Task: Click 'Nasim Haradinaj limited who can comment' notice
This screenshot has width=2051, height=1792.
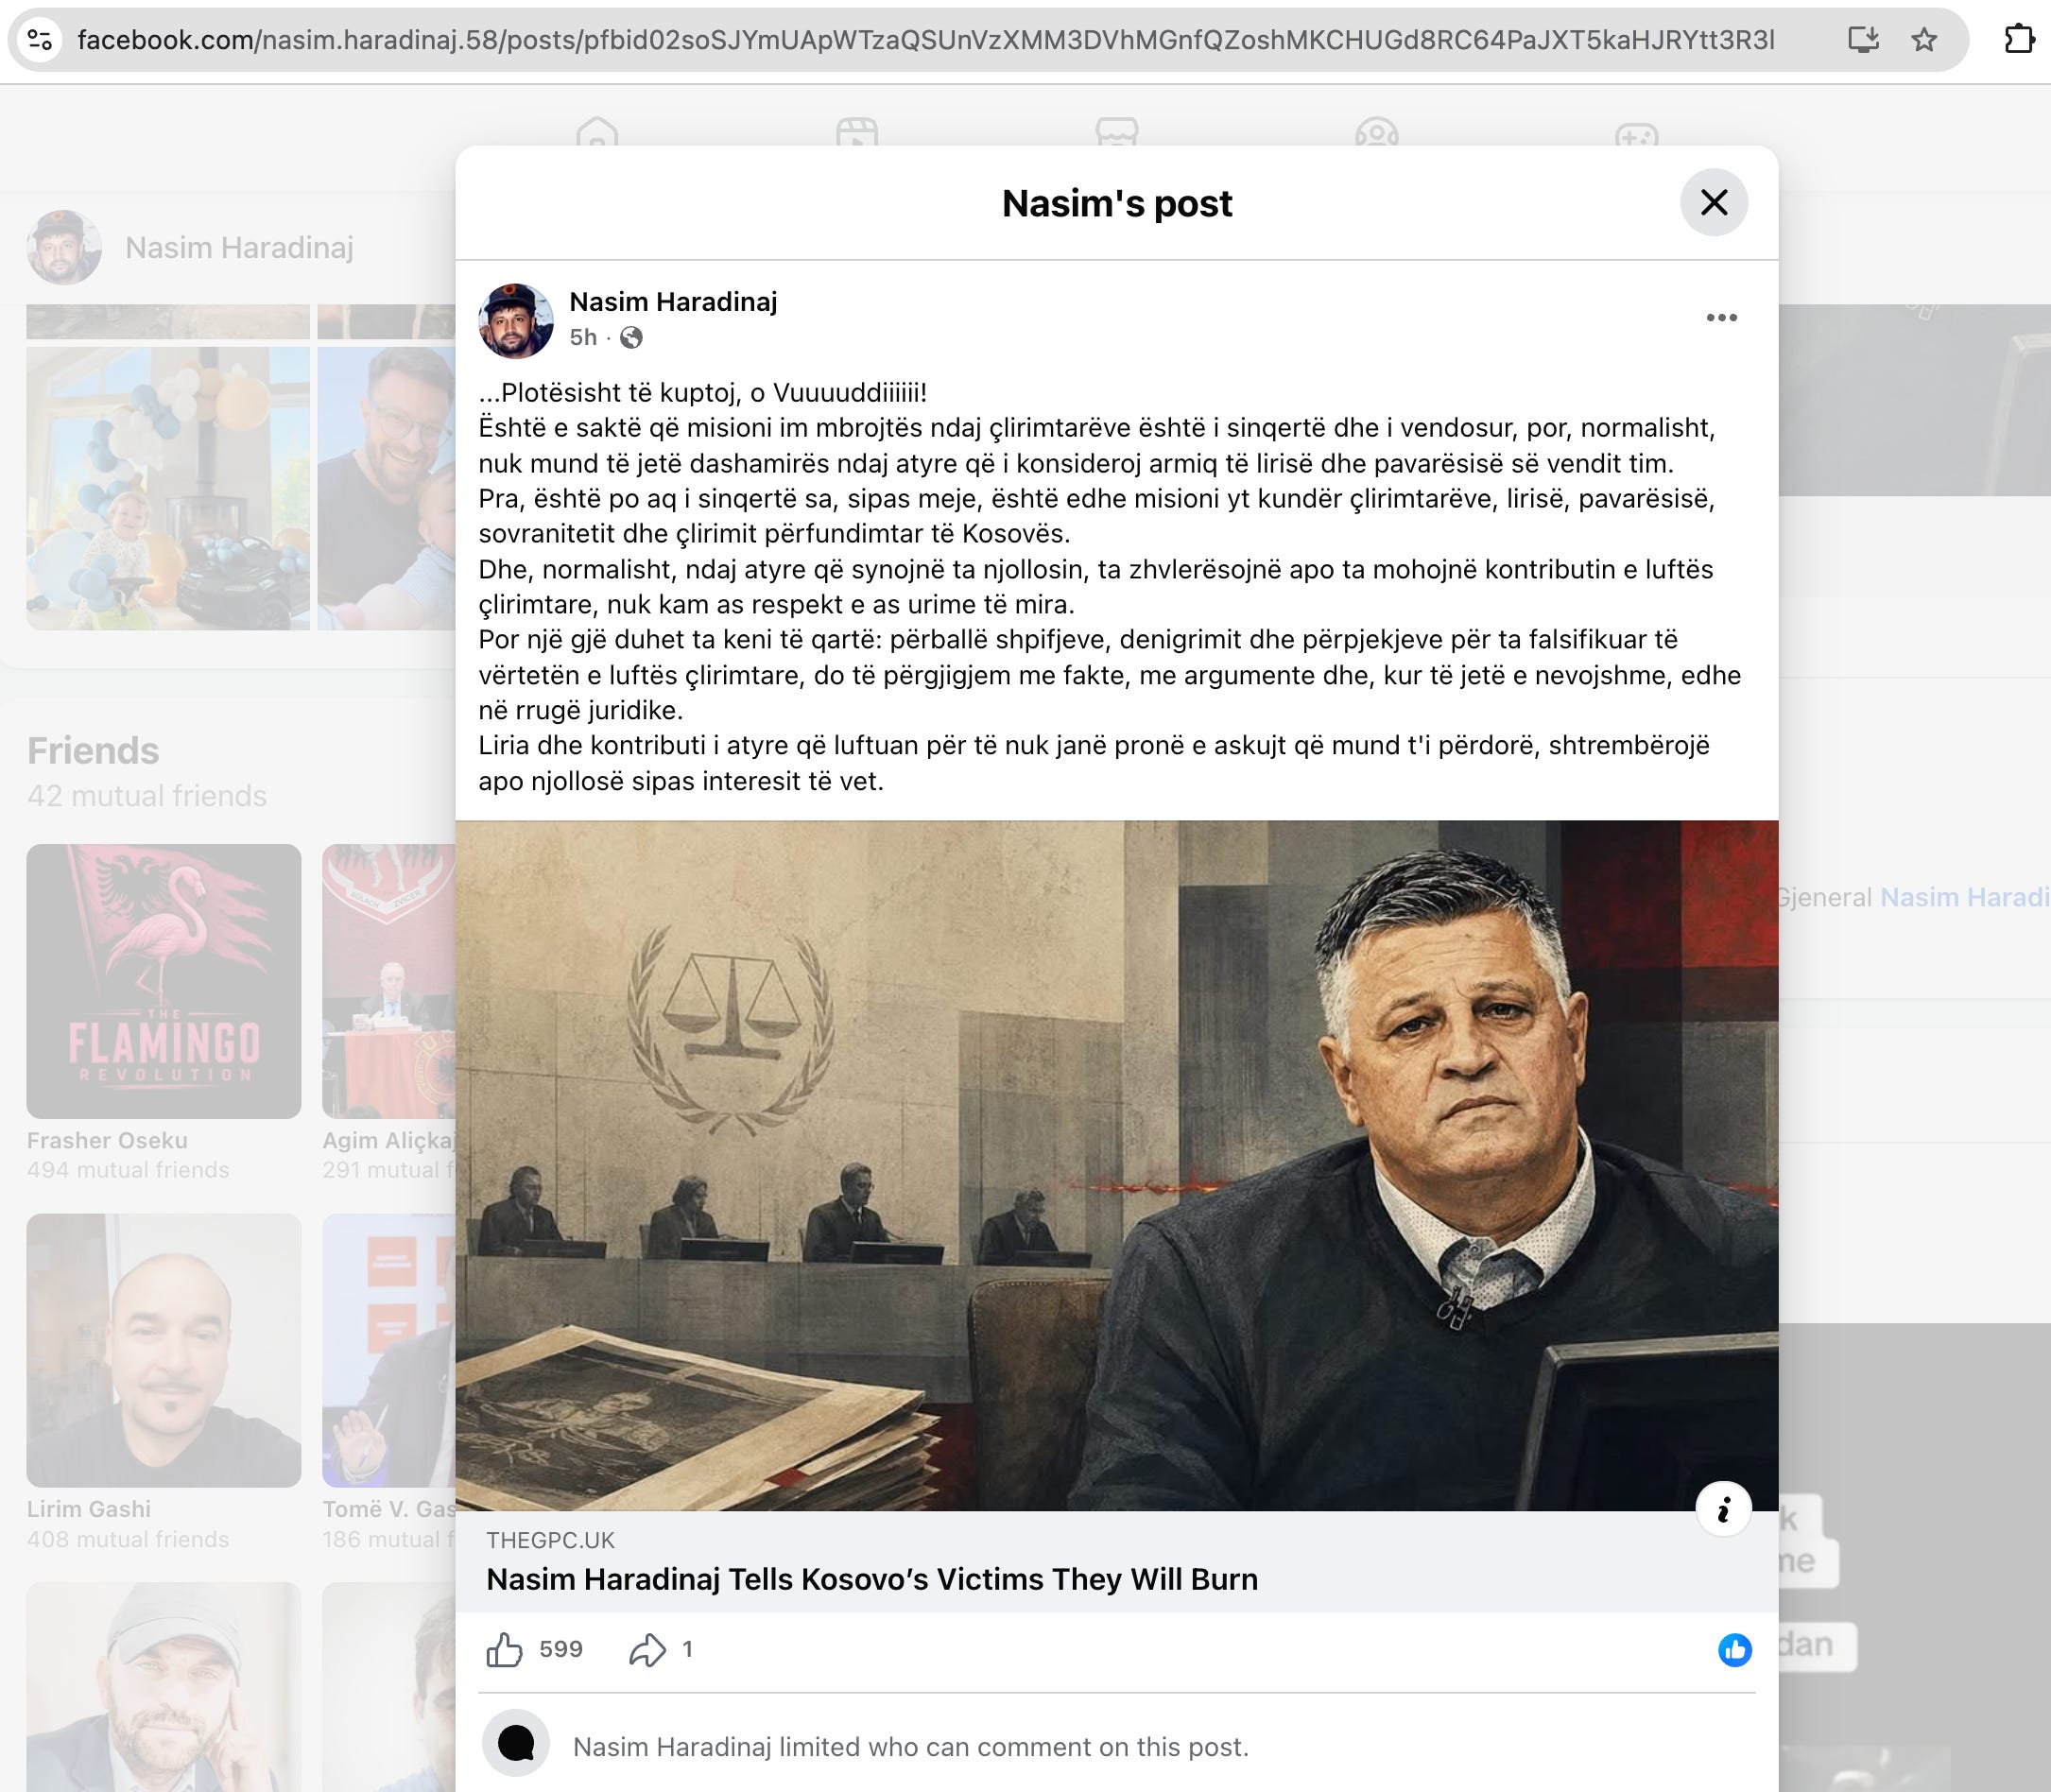Action: pos(911,1747)
